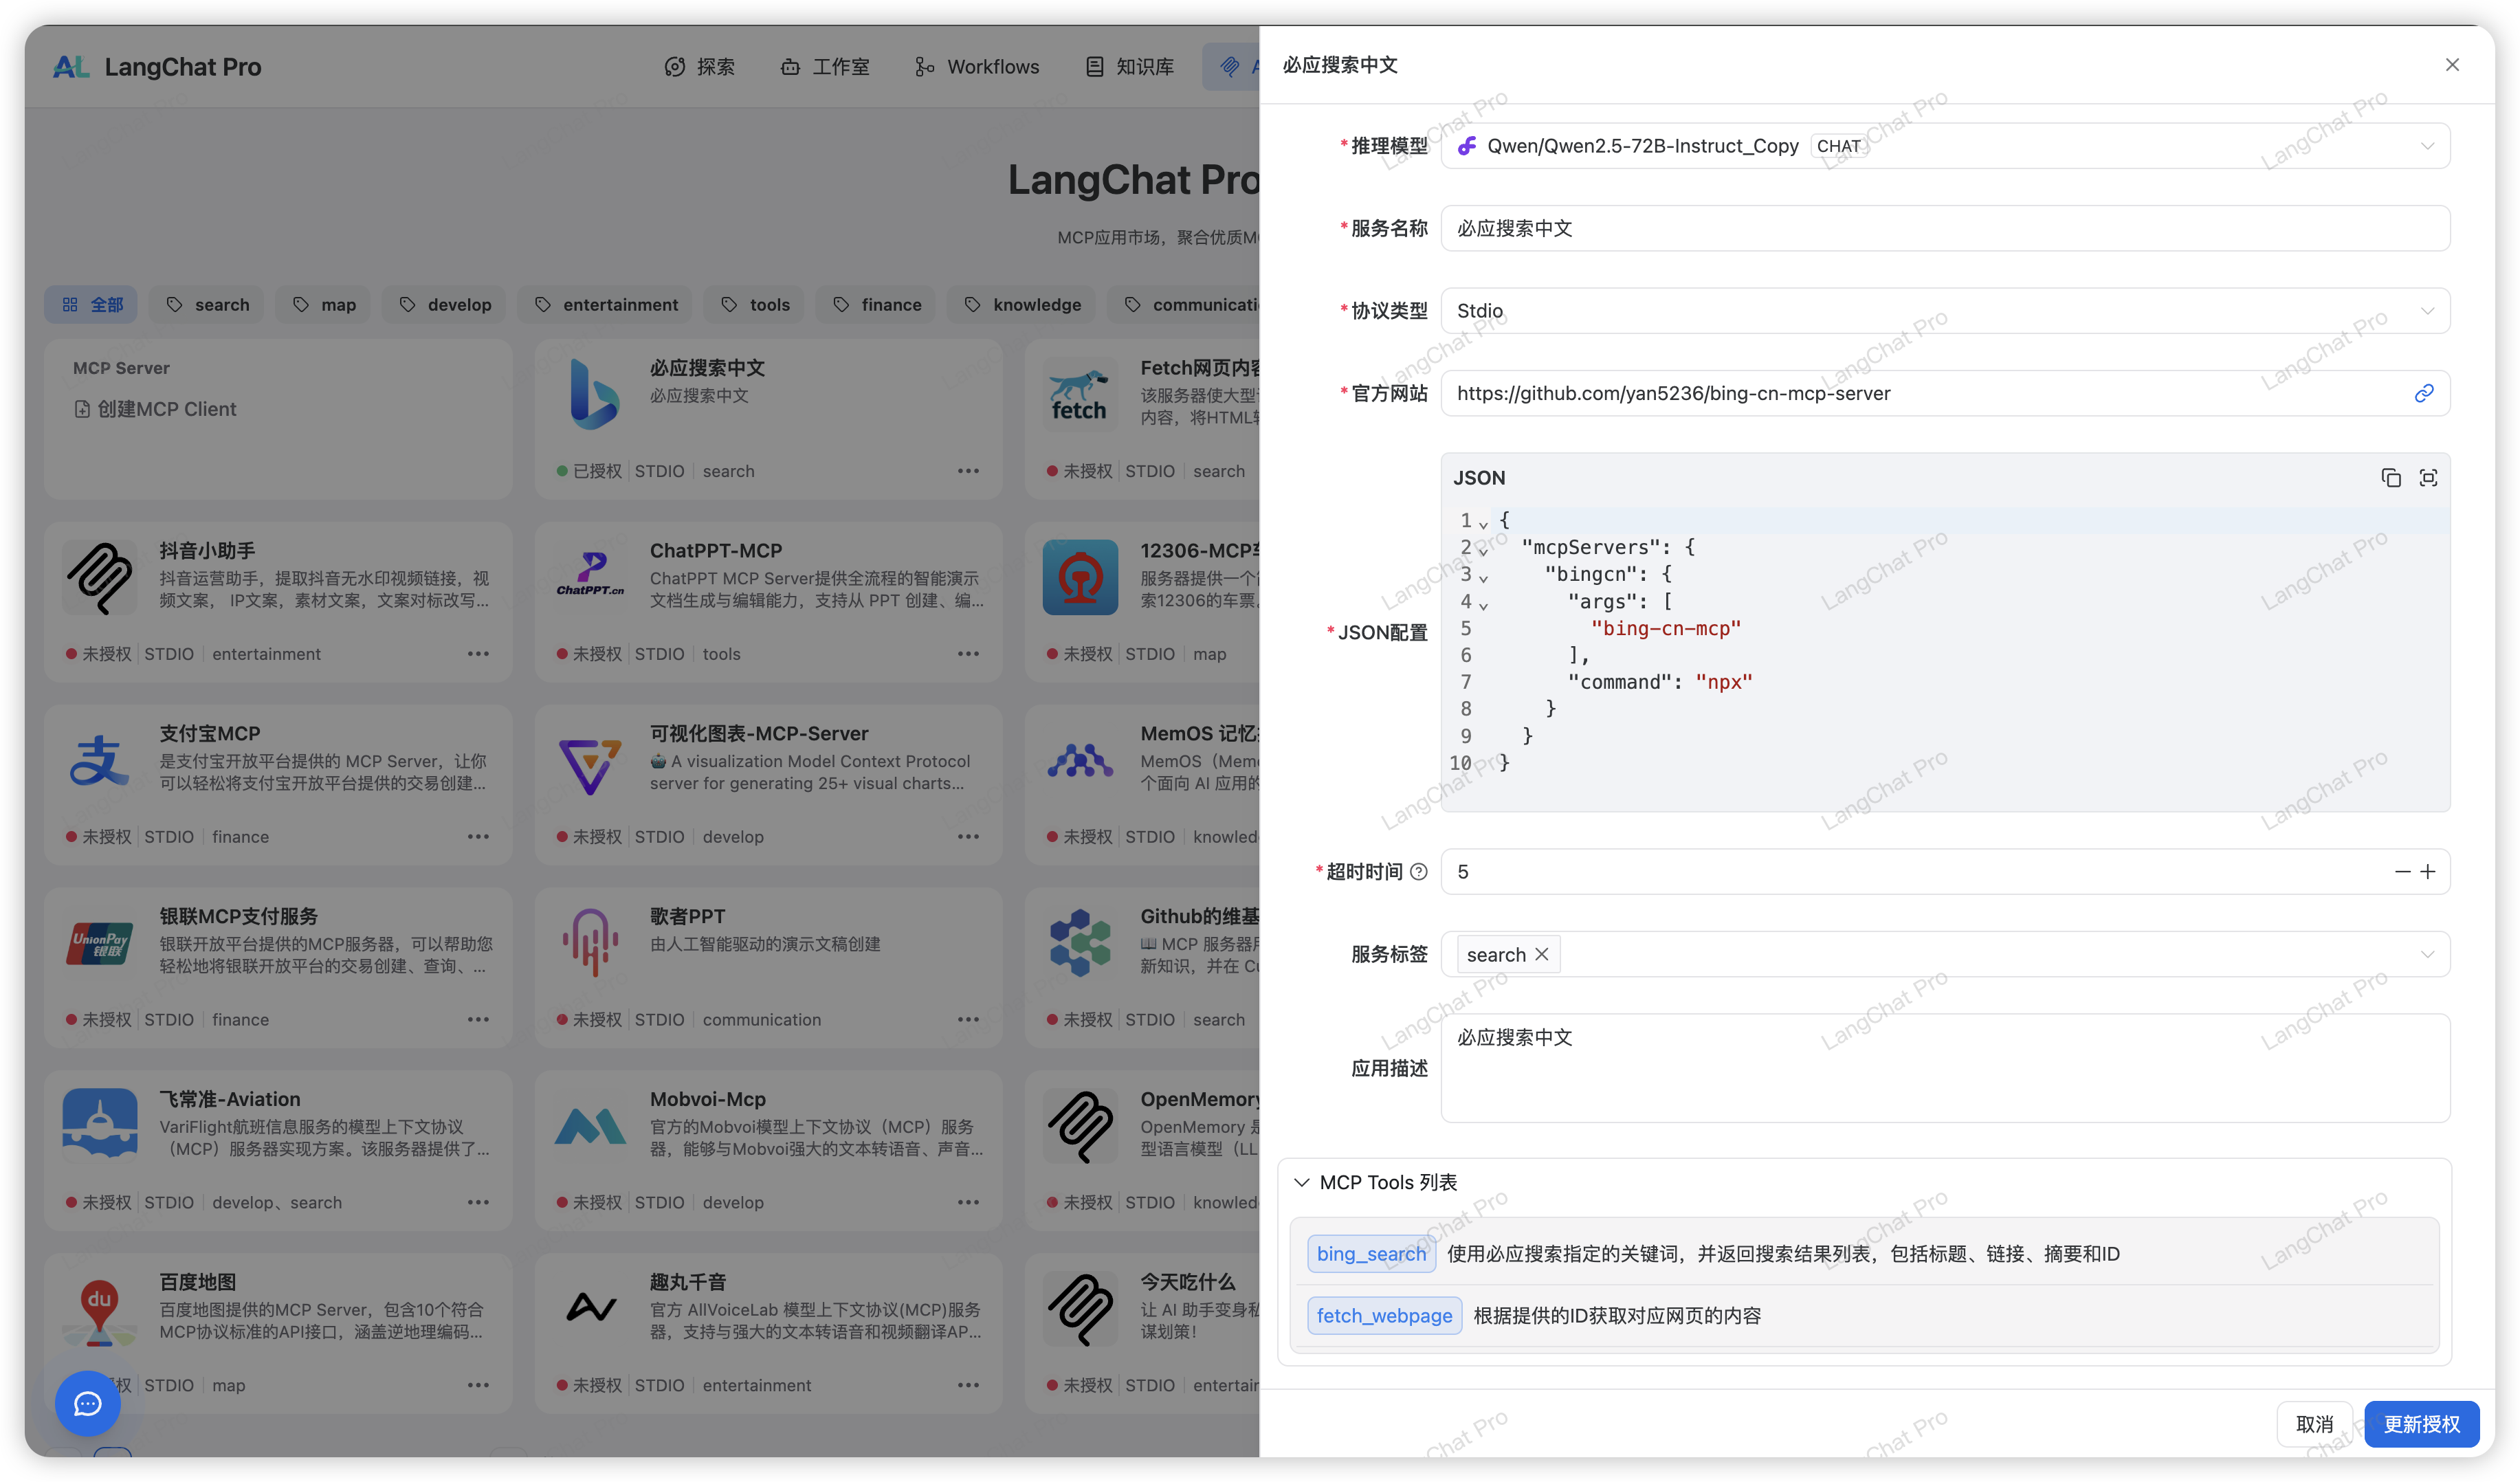Copy the JSON config with copy icon
This screenshot has height=1482, width=2520.
pos(2390,478)
